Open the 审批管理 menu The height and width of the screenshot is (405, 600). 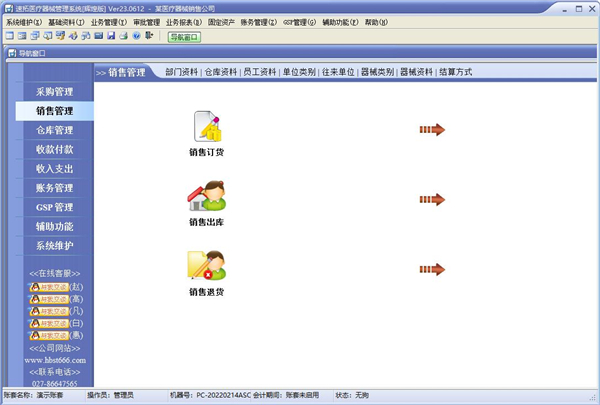(147, 23)
